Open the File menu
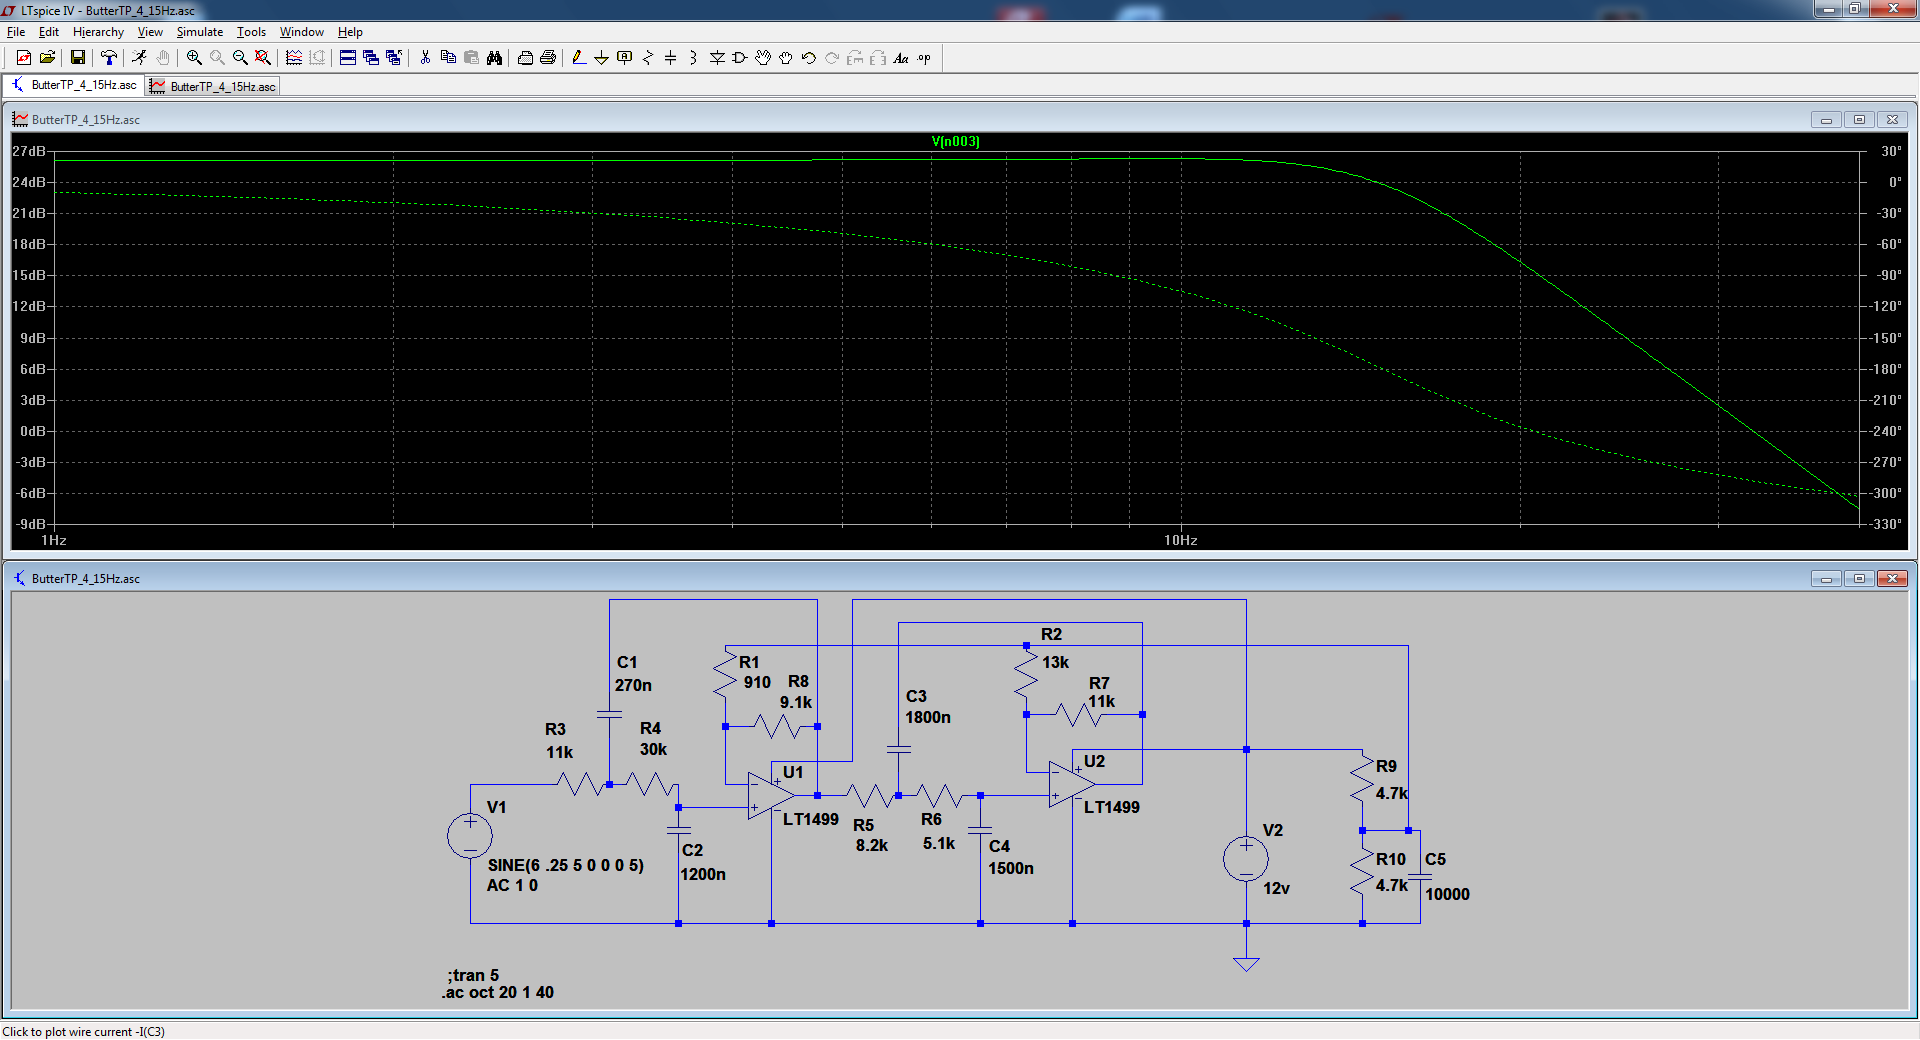Viewport: 1920px width, 1040px height. pos(16,32)
